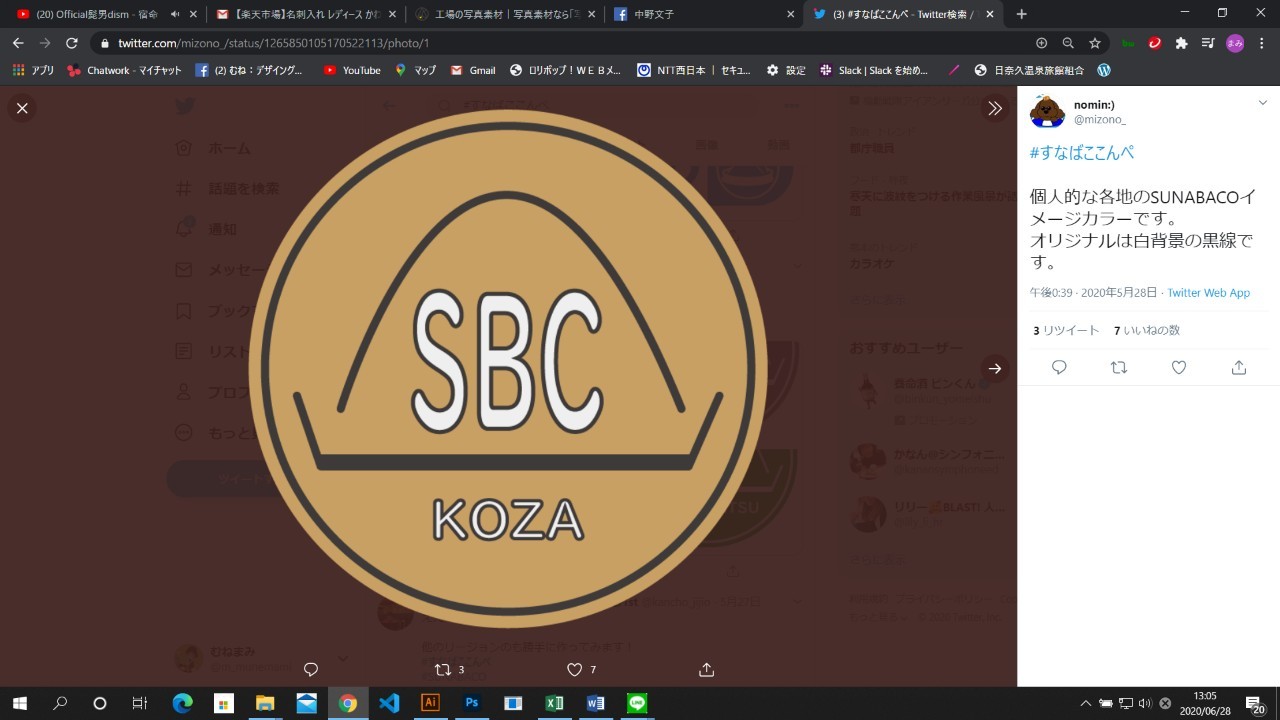Like heart in right tweet panel
This screenshot has width=1280, height=720.
click(x=1179, y=367)
